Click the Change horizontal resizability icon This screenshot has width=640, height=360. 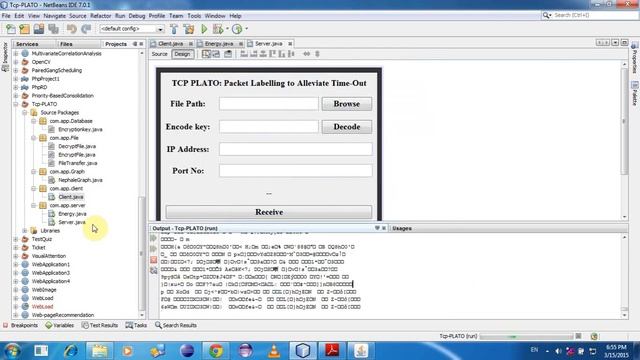[307, 54]
